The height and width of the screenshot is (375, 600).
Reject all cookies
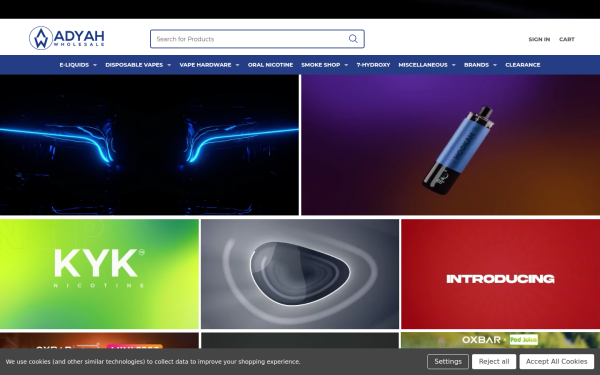tap(494, 362)
